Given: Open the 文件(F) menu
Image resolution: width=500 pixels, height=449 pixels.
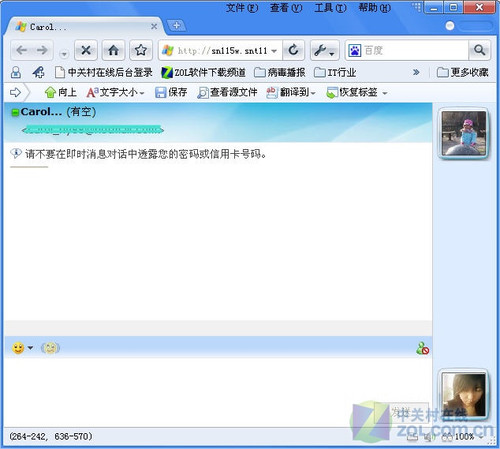Looking at the screenshot, I should tap(242, 7).
